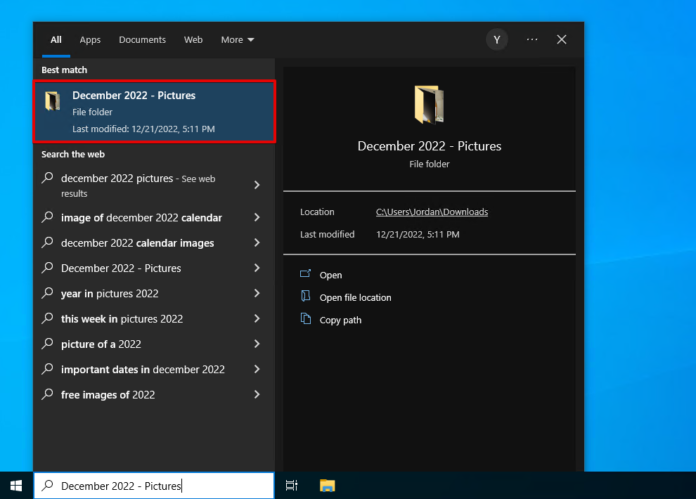This screenshot has width=696, height=499.
Task: Select Open file location action
Action: click(354, 297)
